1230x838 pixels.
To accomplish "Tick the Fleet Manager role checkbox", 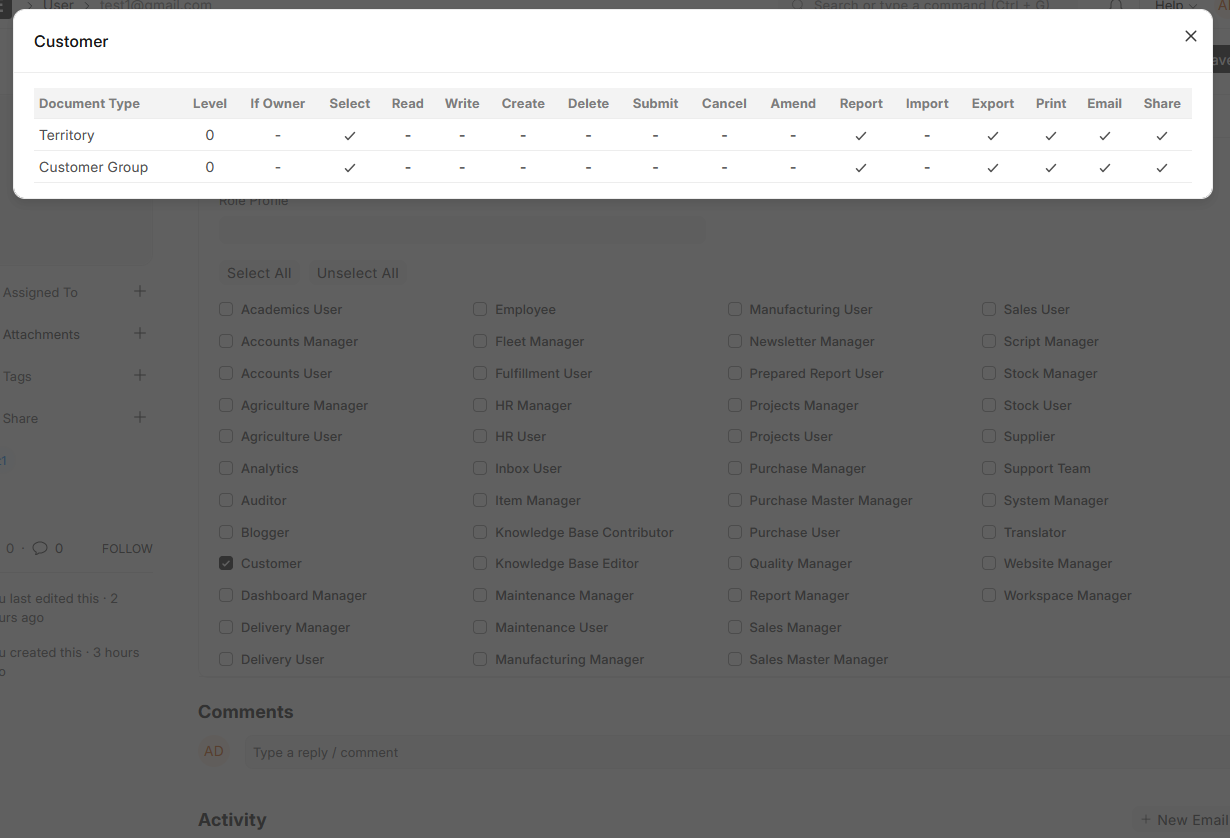I will pyautogui.click(x=480, y=342).
